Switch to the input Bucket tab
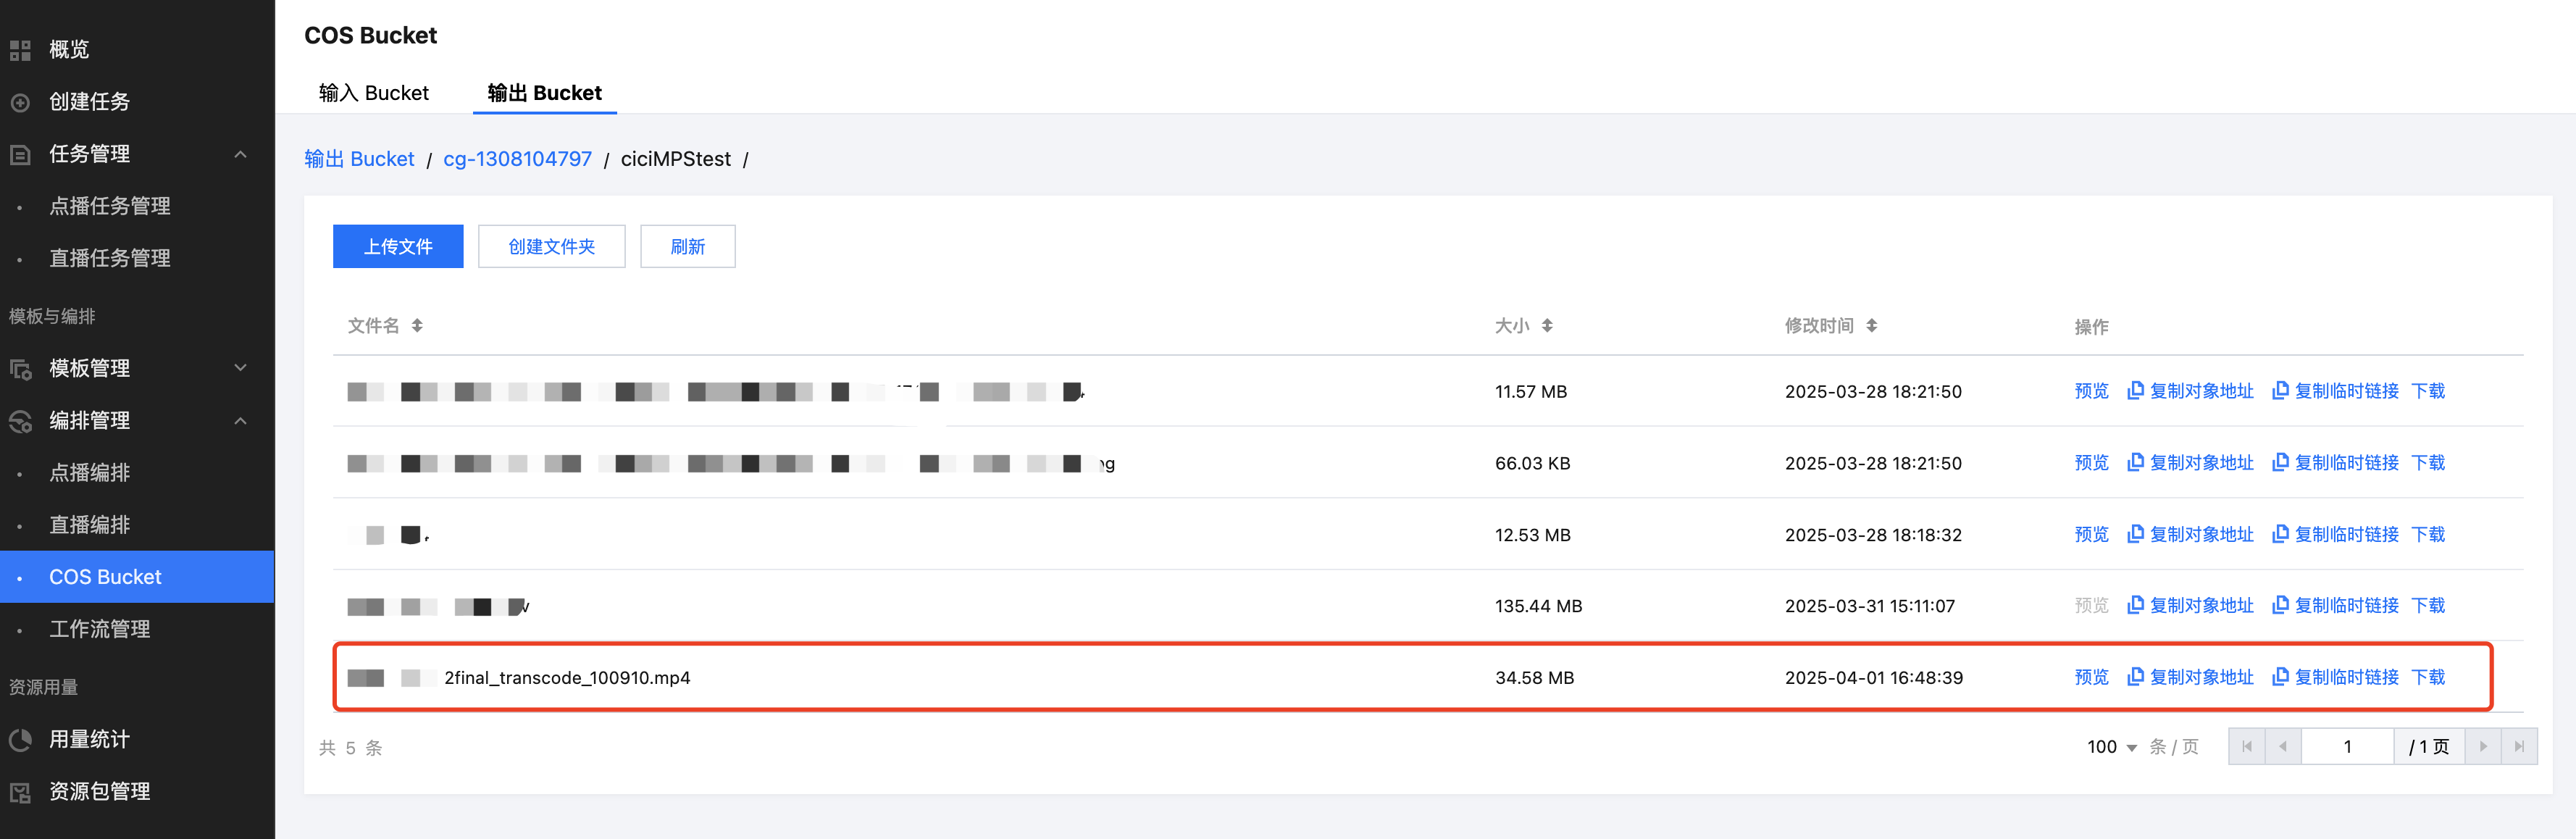This screenshot has width=2576, height=839. pos(373,93)
